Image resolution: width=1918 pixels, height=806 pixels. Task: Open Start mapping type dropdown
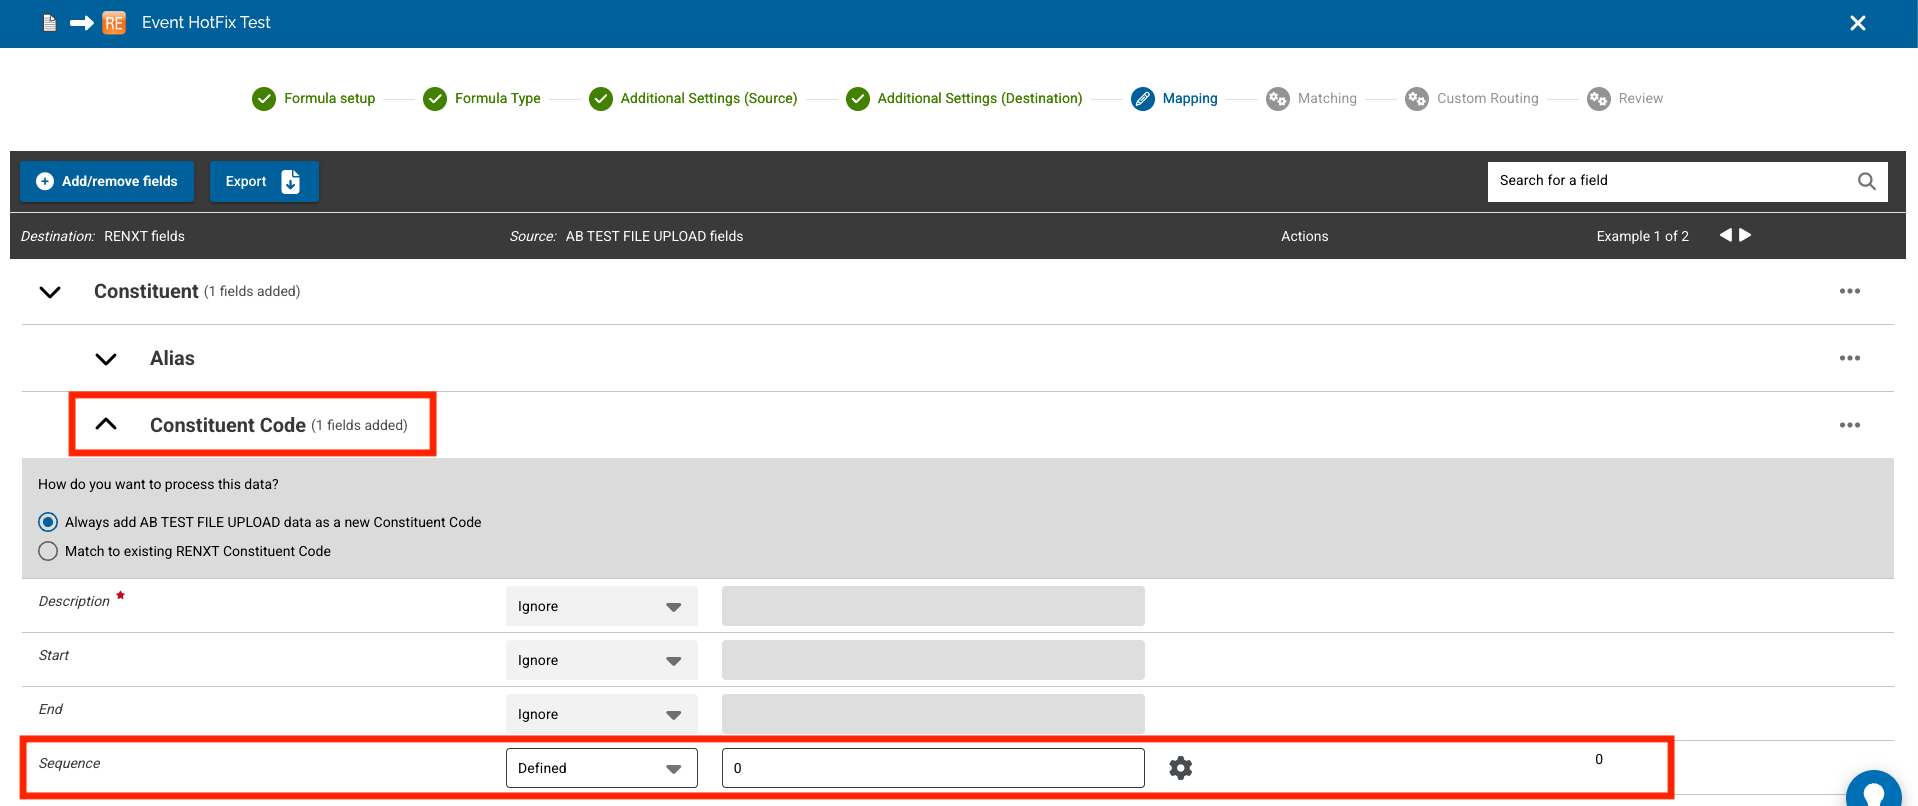tap(602, 660)
